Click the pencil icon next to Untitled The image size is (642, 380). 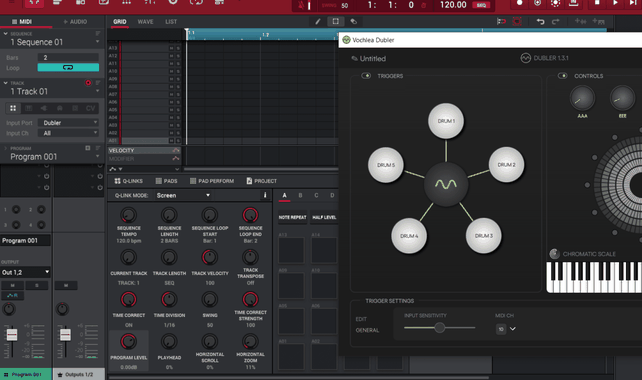pyautogui.click(x=355, y=59)
